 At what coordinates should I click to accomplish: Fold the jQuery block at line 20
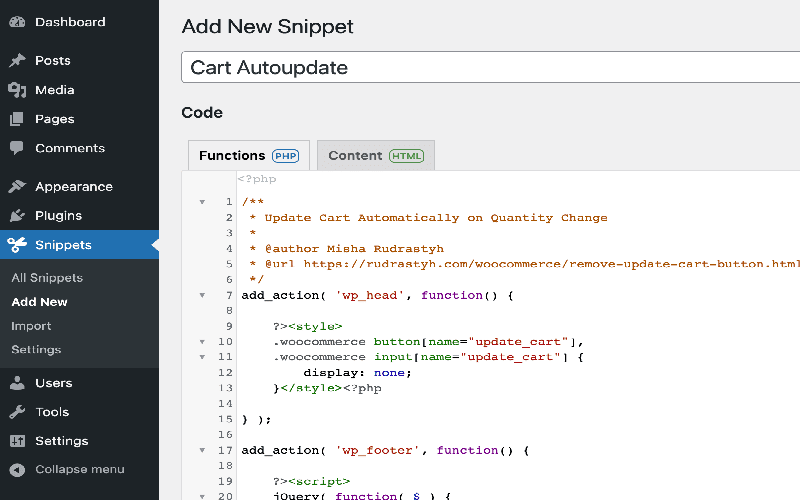point(202,496)
